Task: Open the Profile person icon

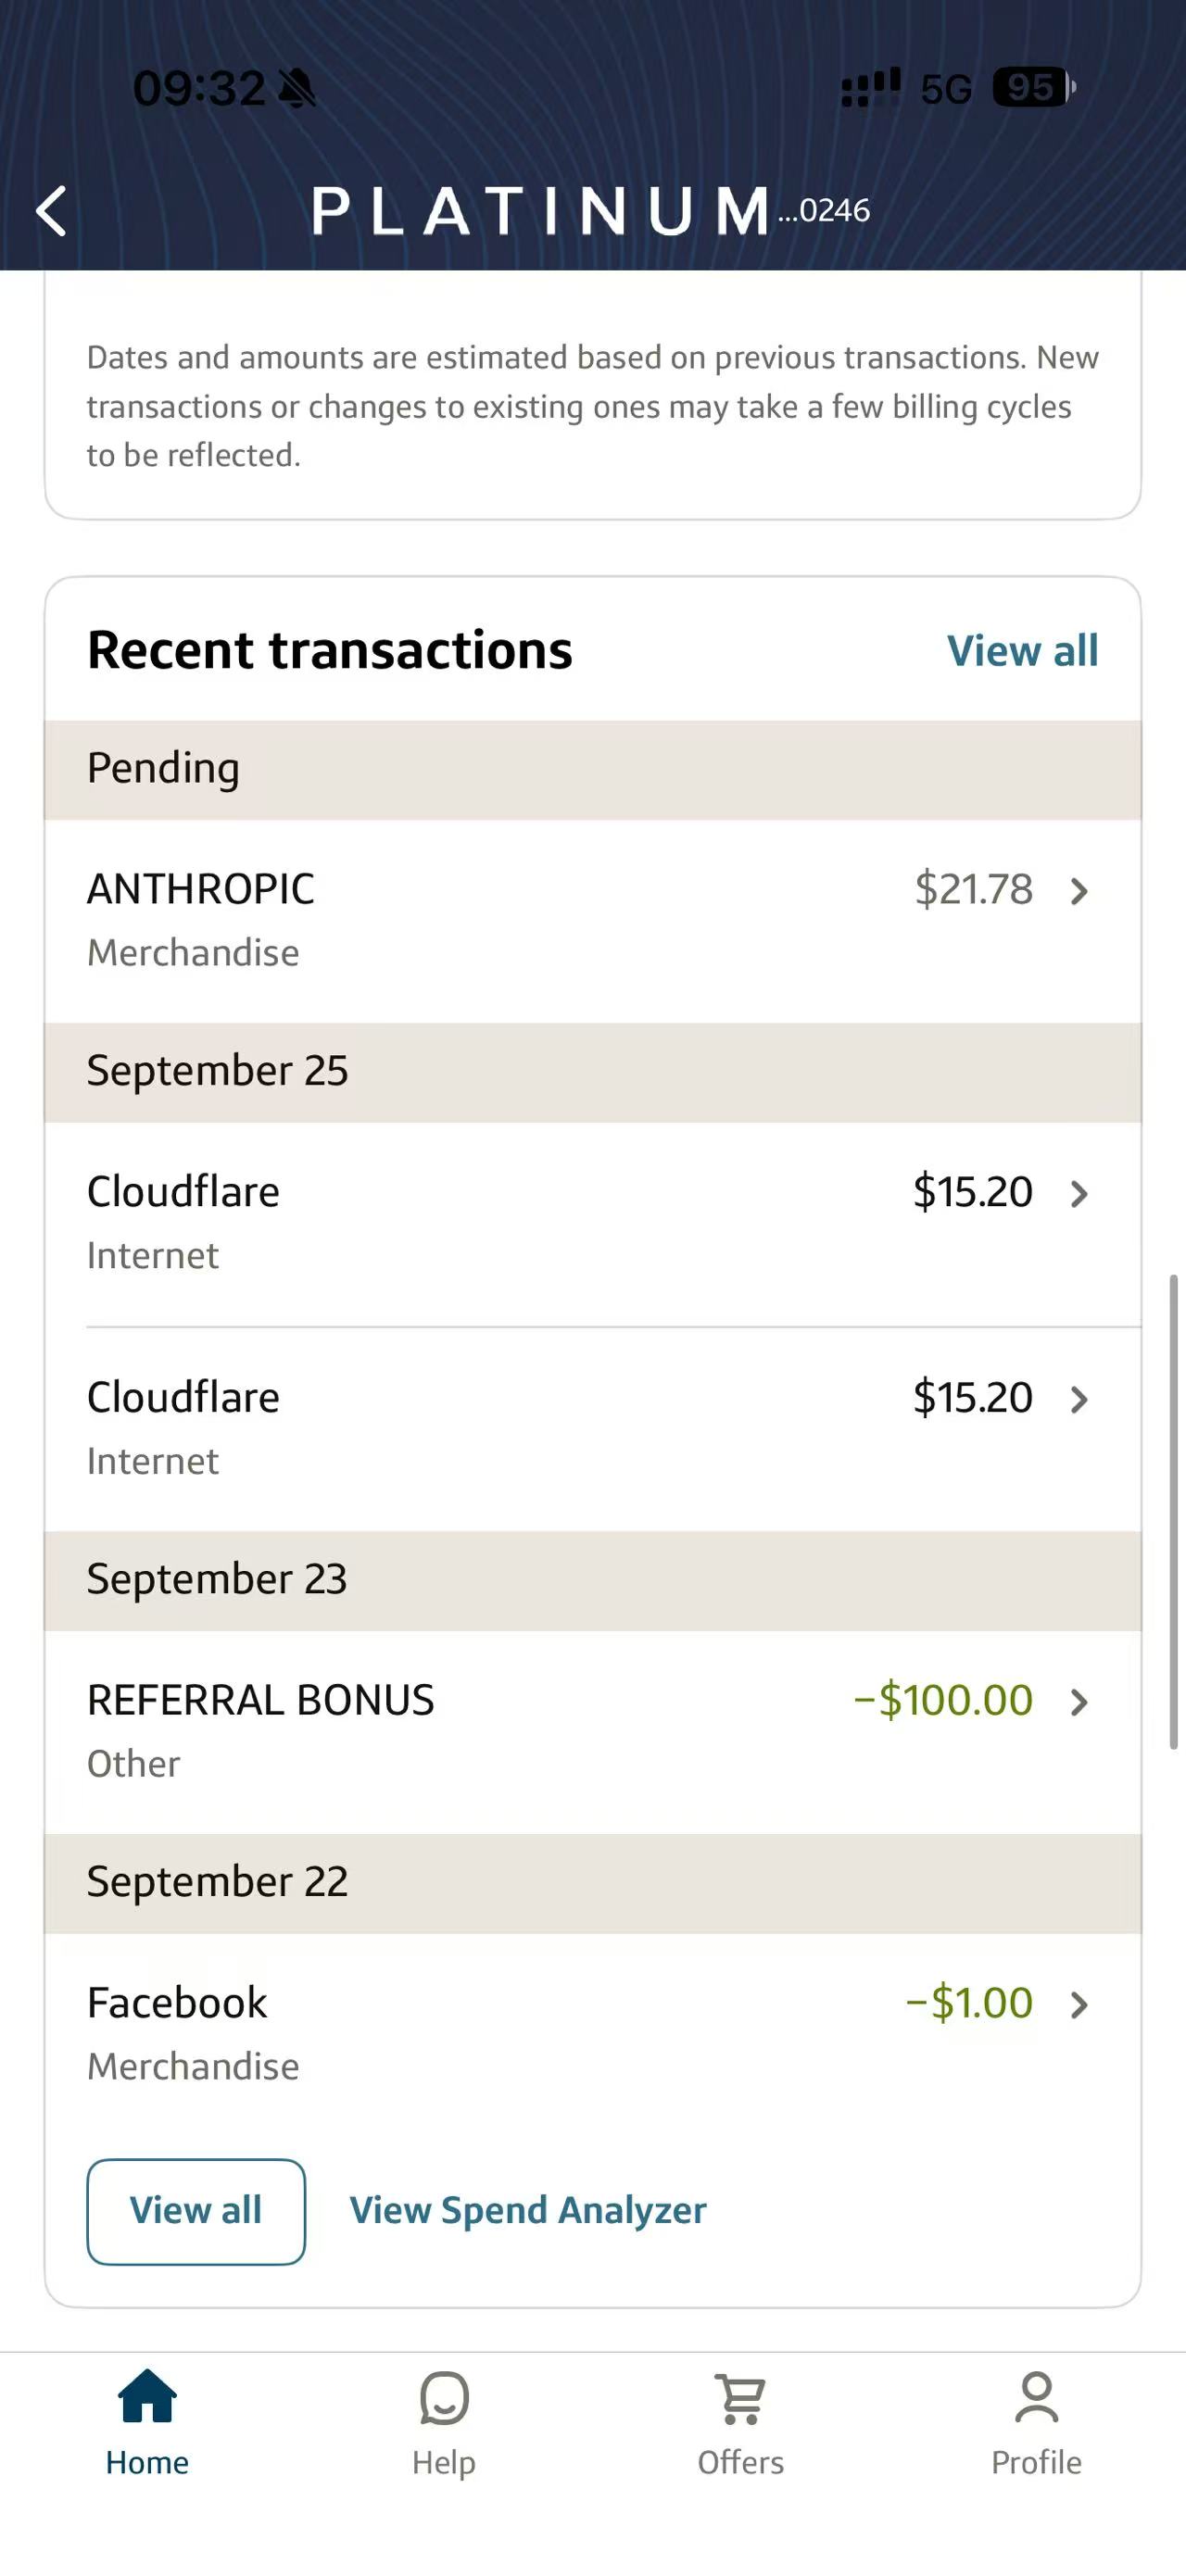Action: [1036, 2397]
